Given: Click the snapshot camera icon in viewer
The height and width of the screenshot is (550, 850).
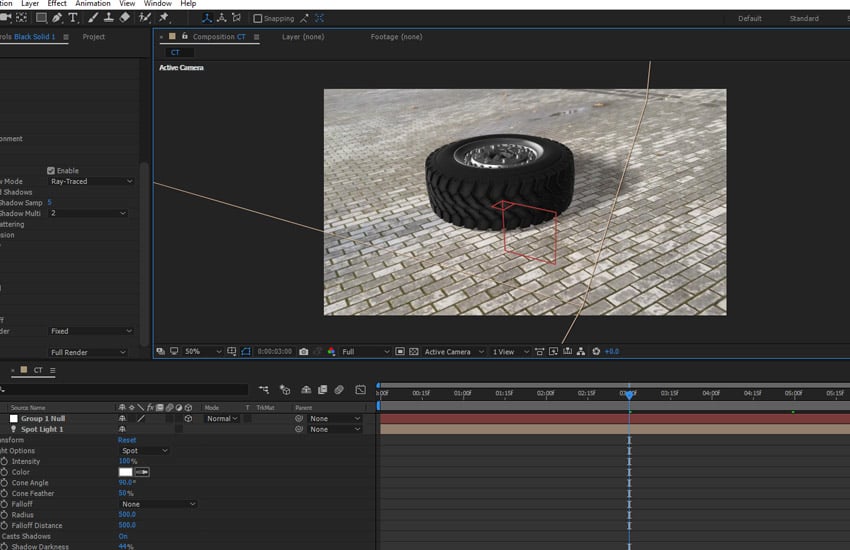Looking at the screenshot, I should click(x=304, y=352).
